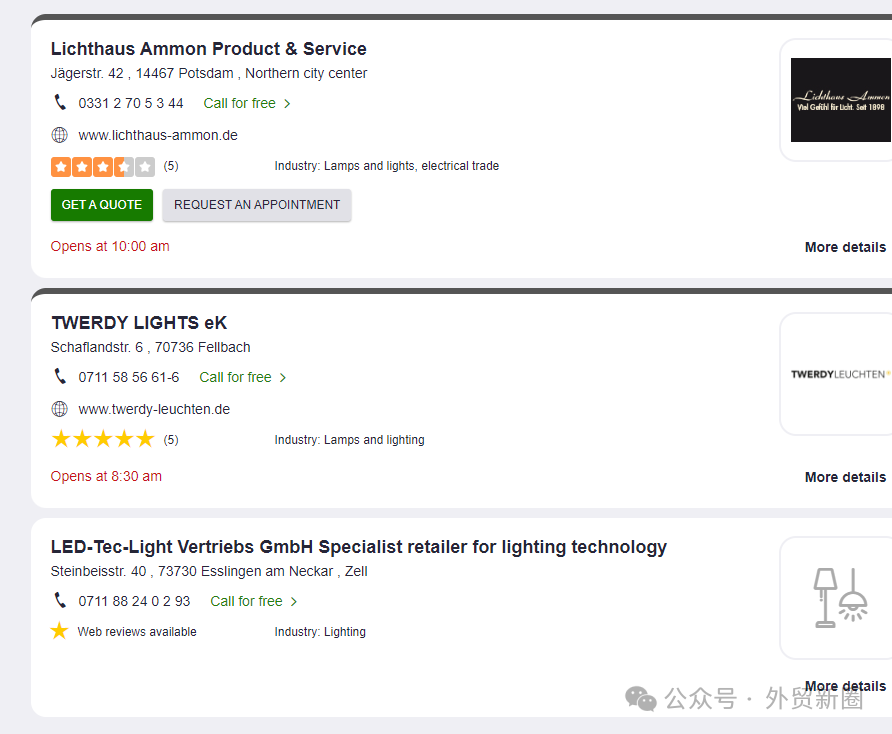This screenshot has width=892, height=734.
Task: Click Lichthaus Ammon's orange star rating
Action: 103,167
